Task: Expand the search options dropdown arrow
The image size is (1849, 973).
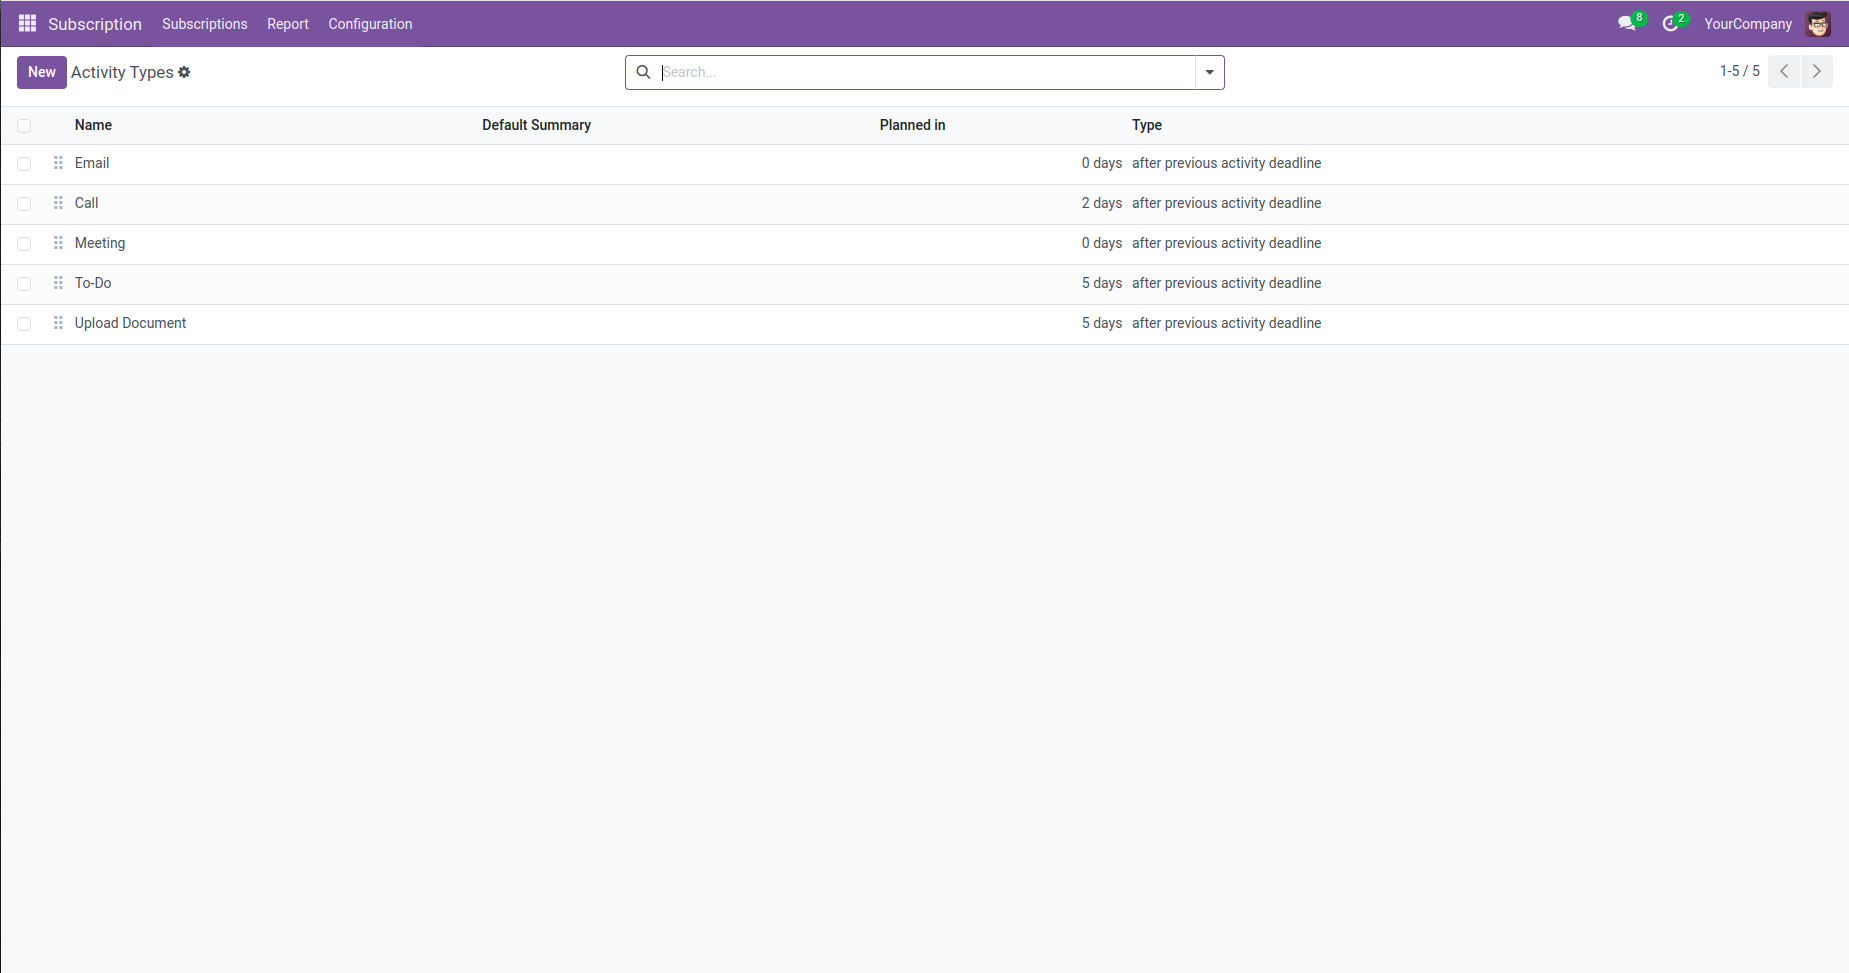Action: pyautogui.click(x=1210, y=72)
